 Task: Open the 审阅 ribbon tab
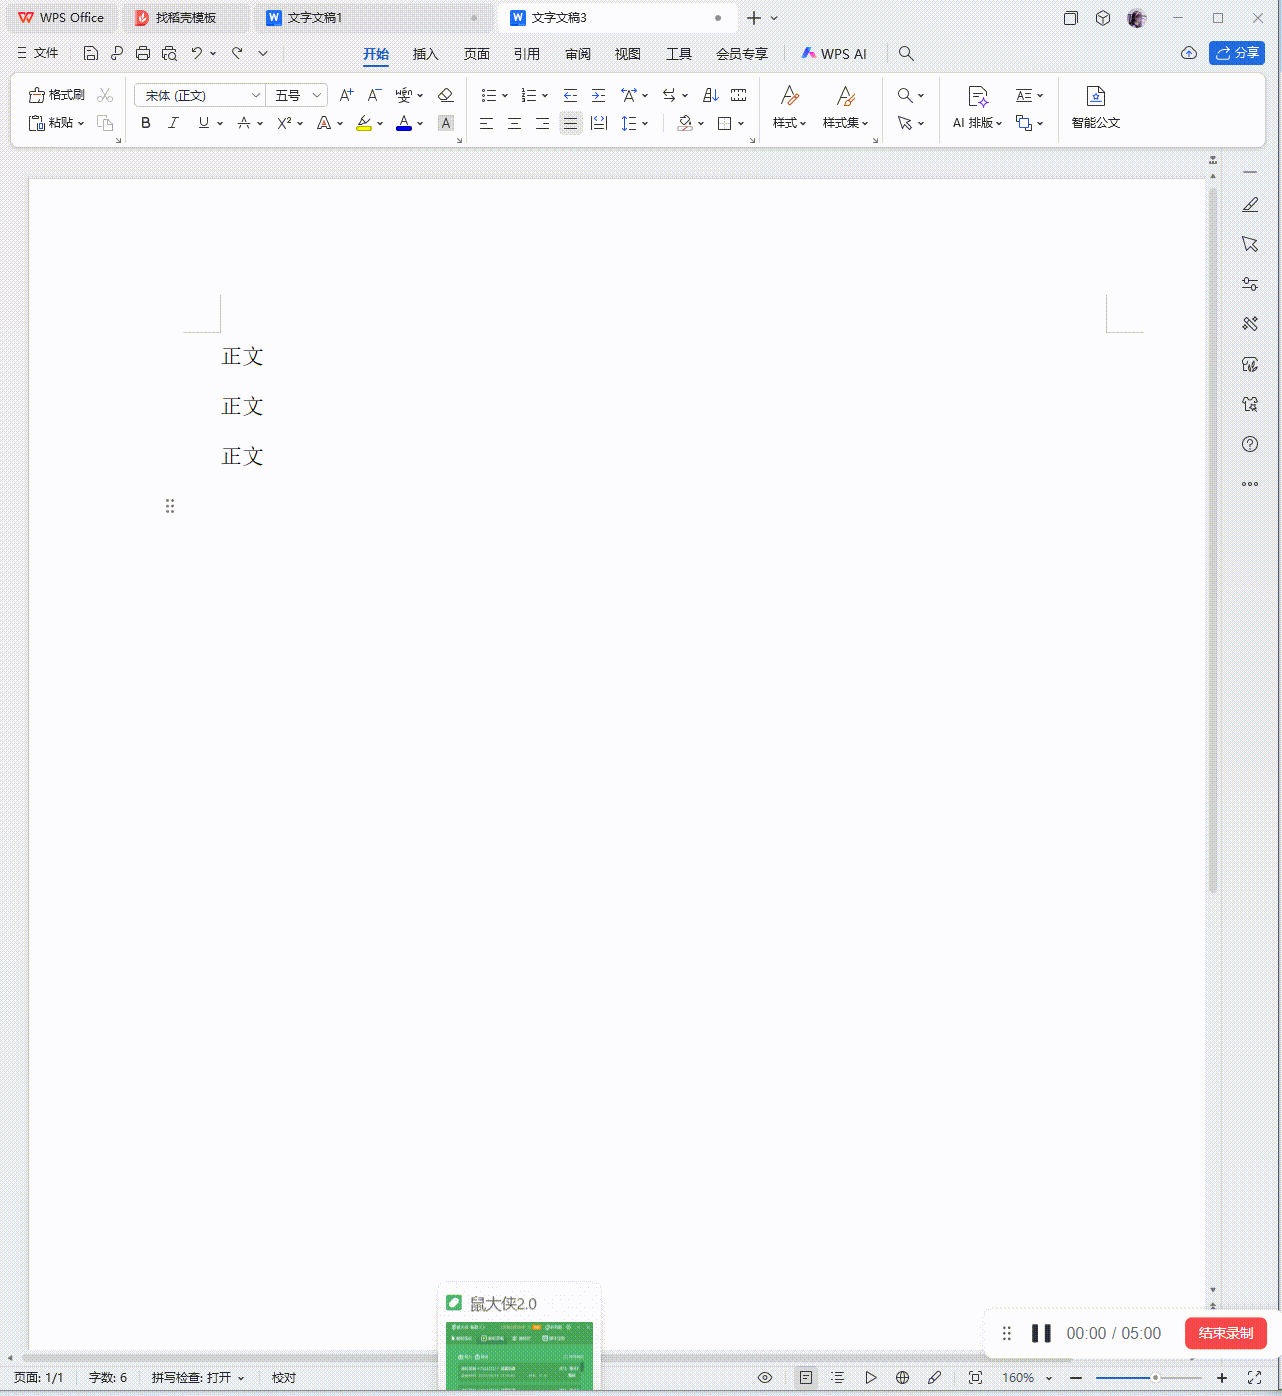(x=577, y=54)
